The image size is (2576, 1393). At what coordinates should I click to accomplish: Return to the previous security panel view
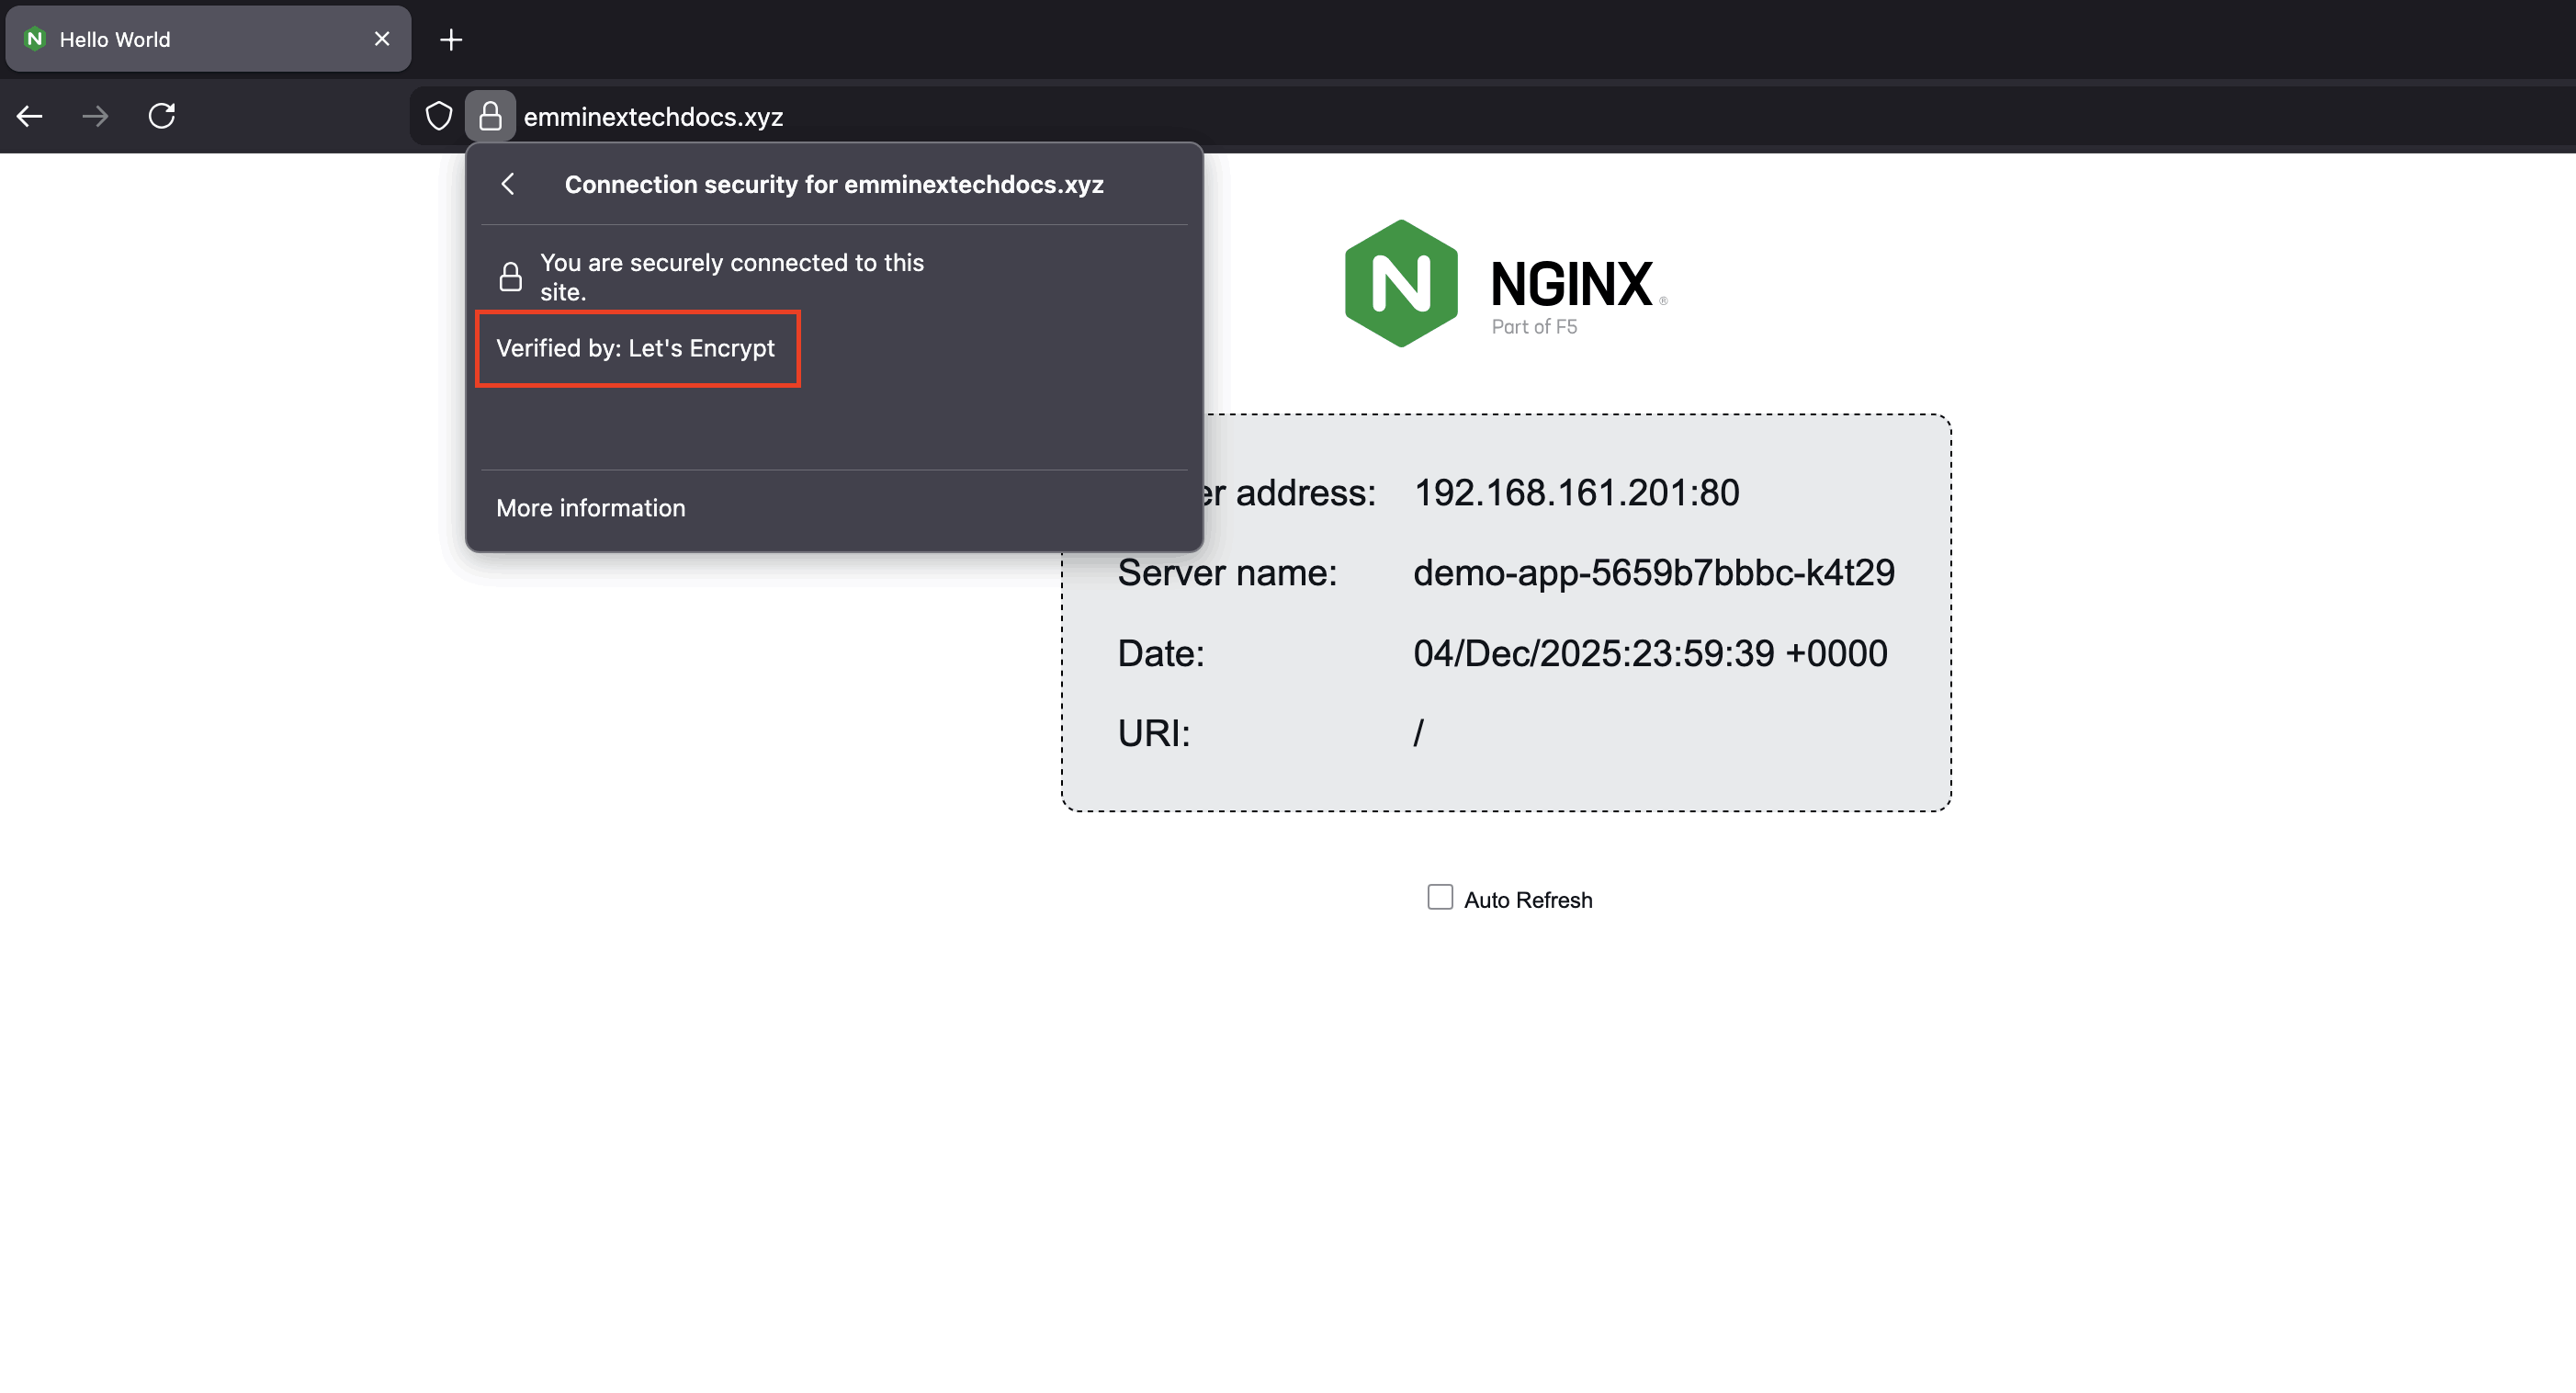(508, 184)
